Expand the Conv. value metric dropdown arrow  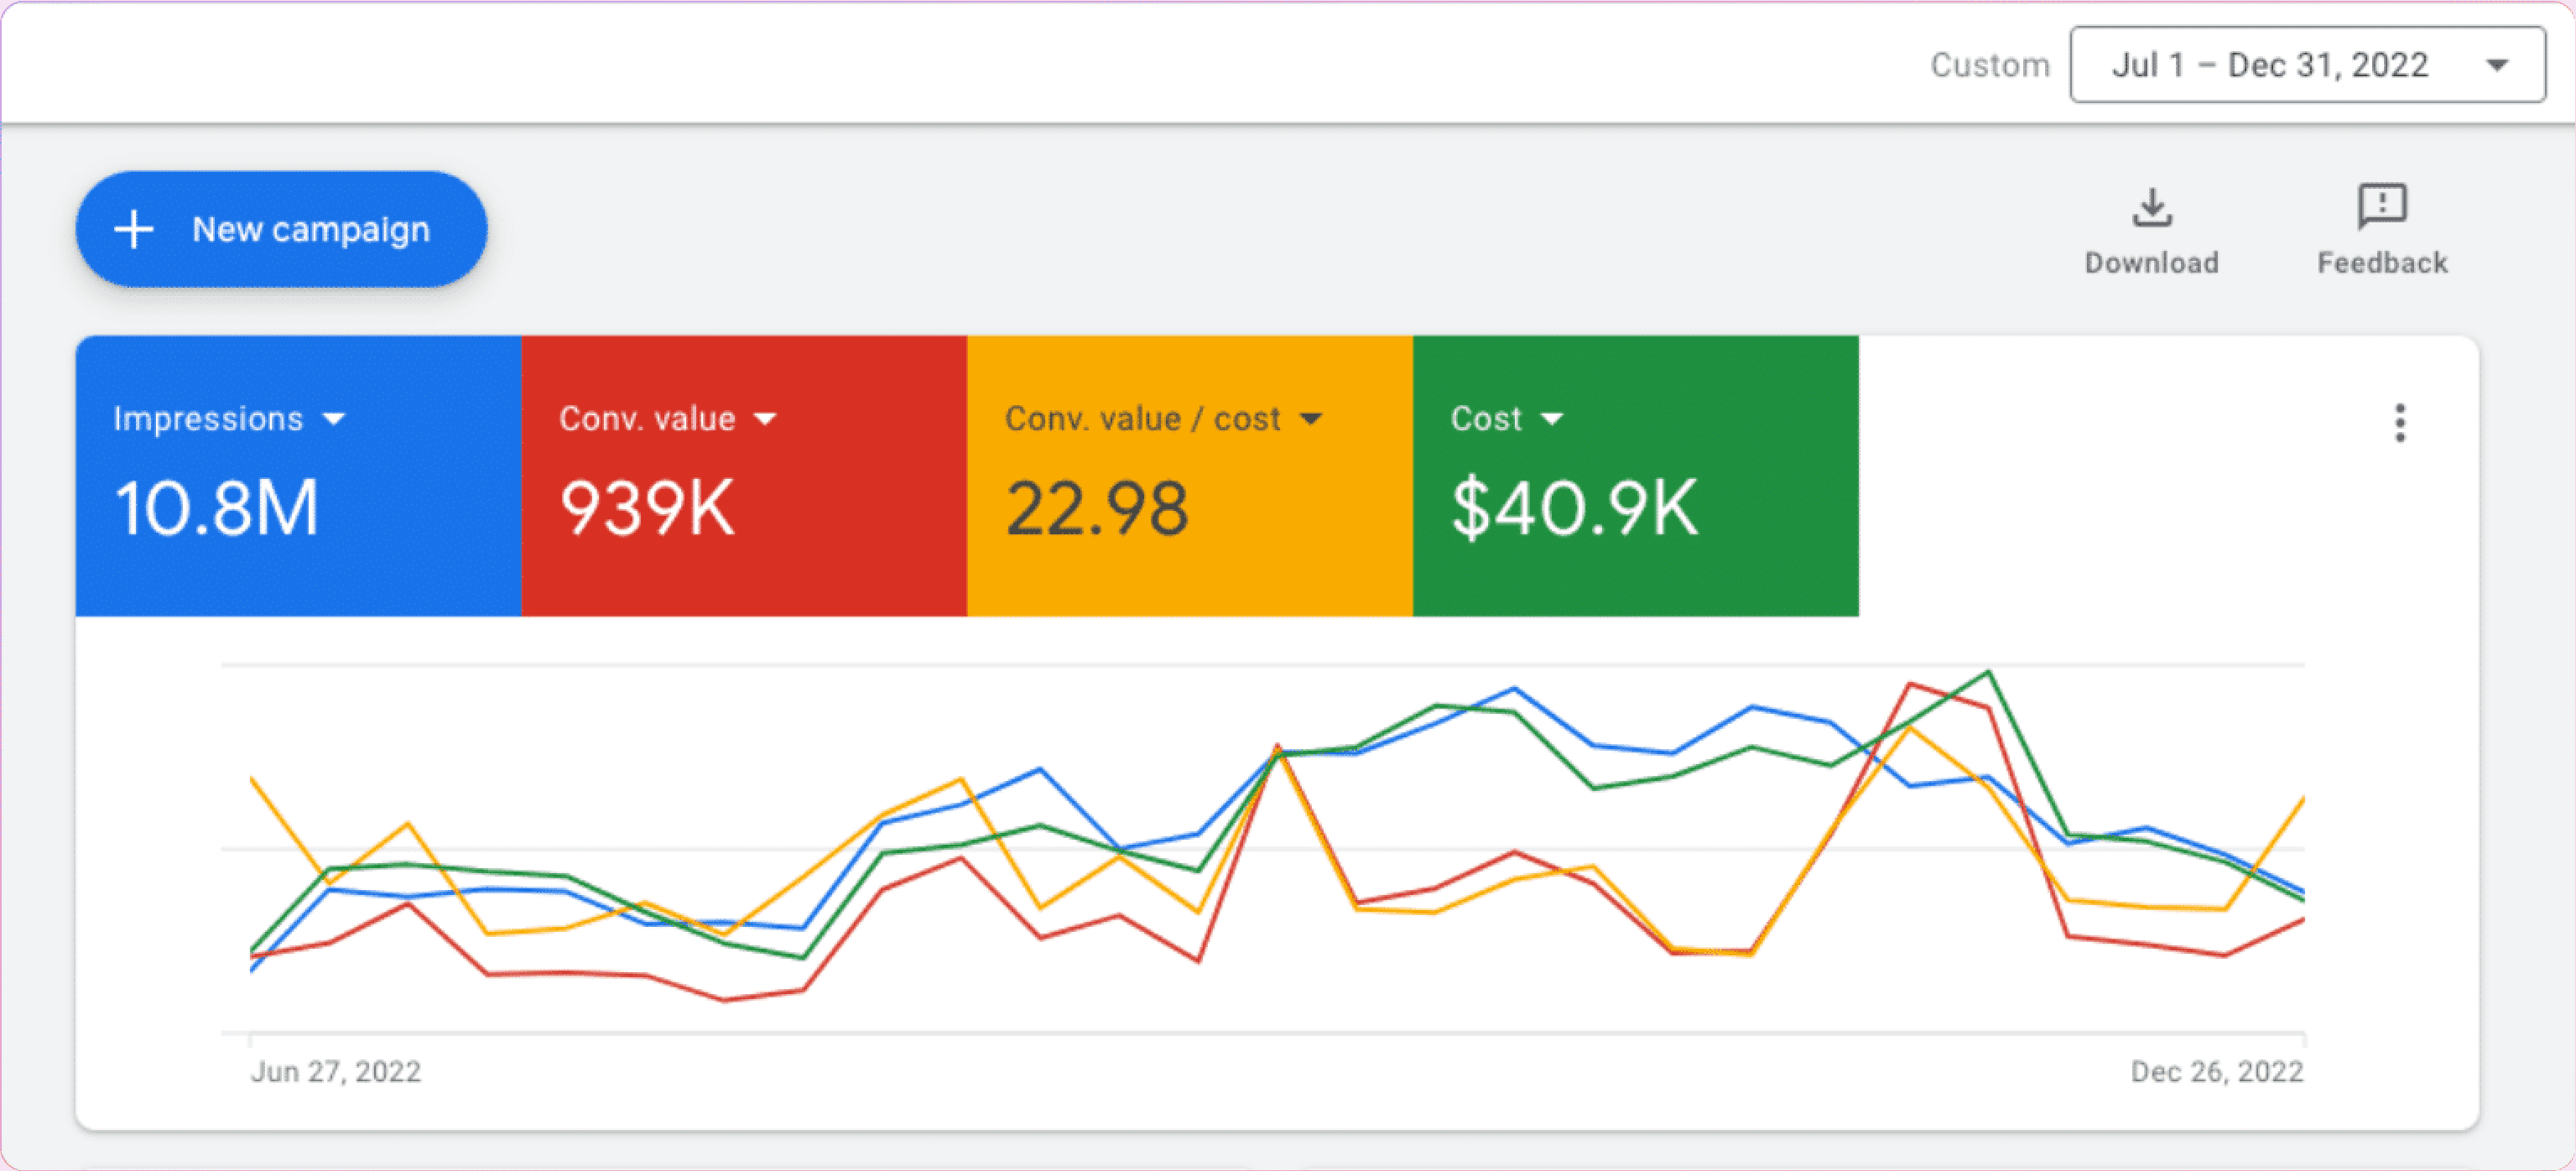pyautogui.click(x=765, y=419)
